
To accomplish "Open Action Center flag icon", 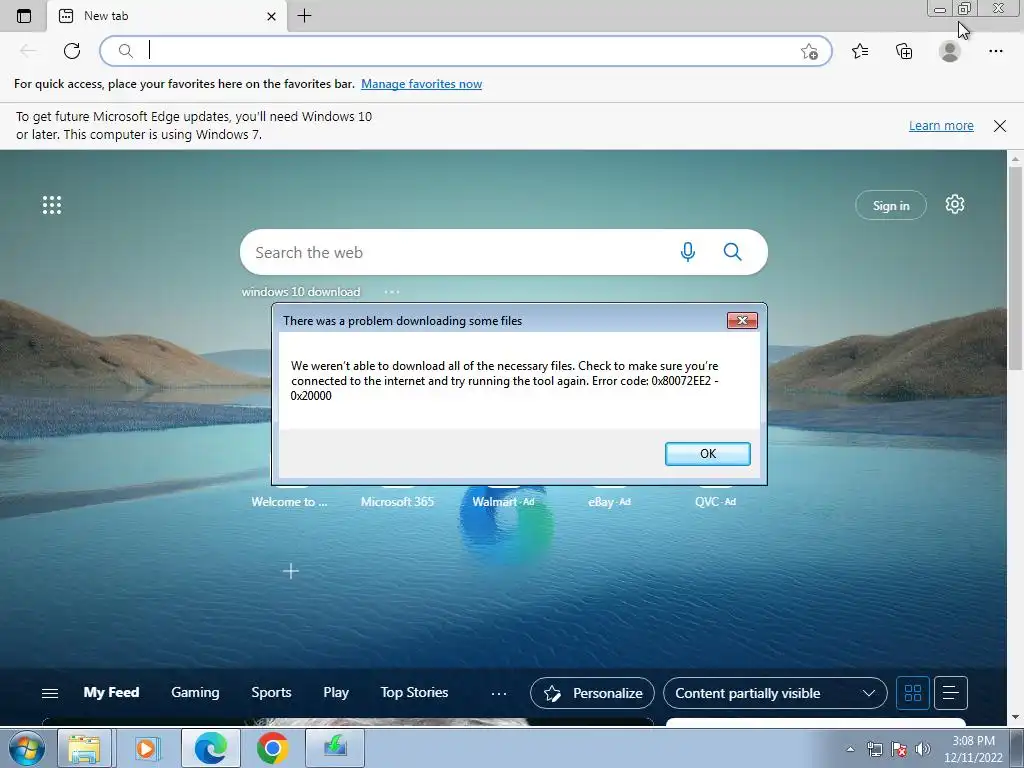I will (x=899, y=749).
